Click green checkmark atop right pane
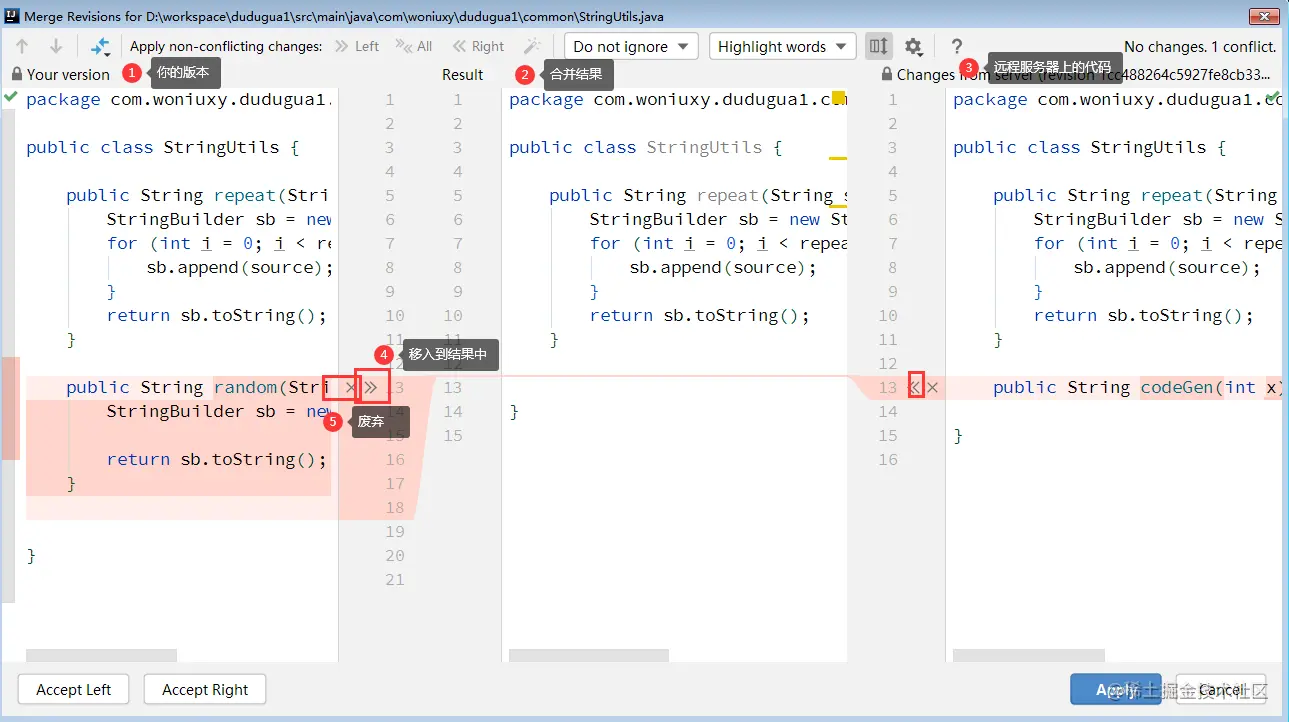This screenshot has height=722, width=1289. click(1274, 97)
